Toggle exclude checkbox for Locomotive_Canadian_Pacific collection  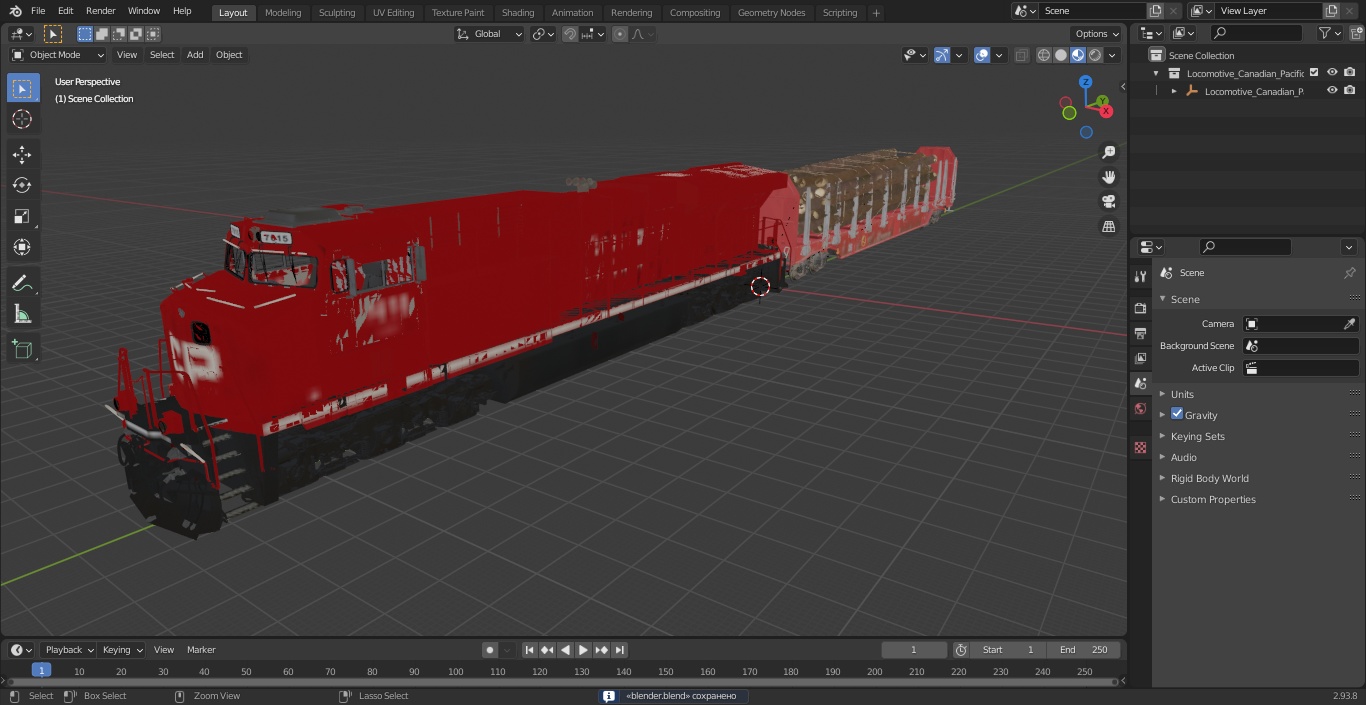click(1314, 72)
